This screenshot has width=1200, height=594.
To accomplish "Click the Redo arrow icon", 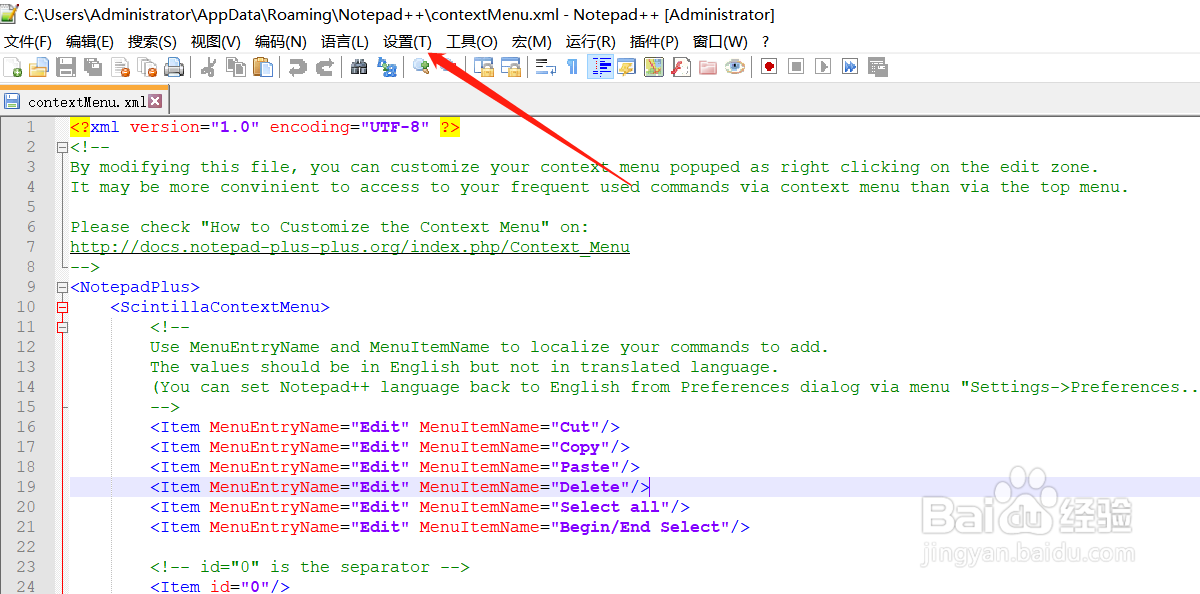I will [325, 67].
